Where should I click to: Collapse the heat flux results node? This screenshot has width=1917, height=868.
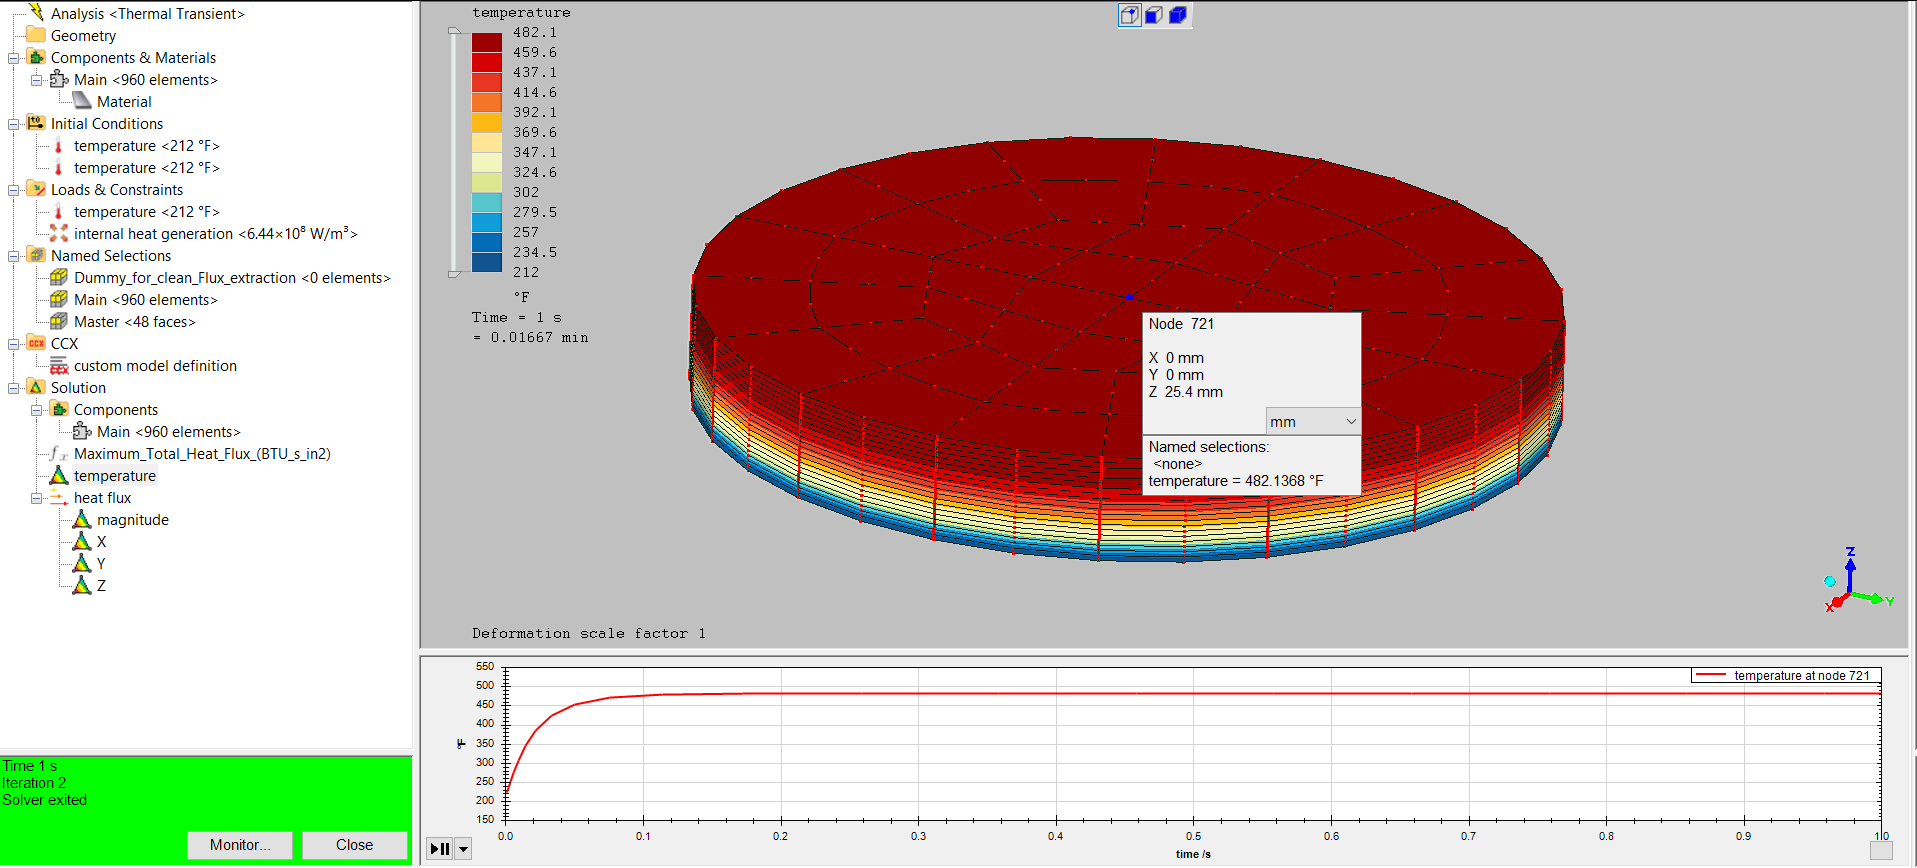pyautogui.click(x=37, y=498)
